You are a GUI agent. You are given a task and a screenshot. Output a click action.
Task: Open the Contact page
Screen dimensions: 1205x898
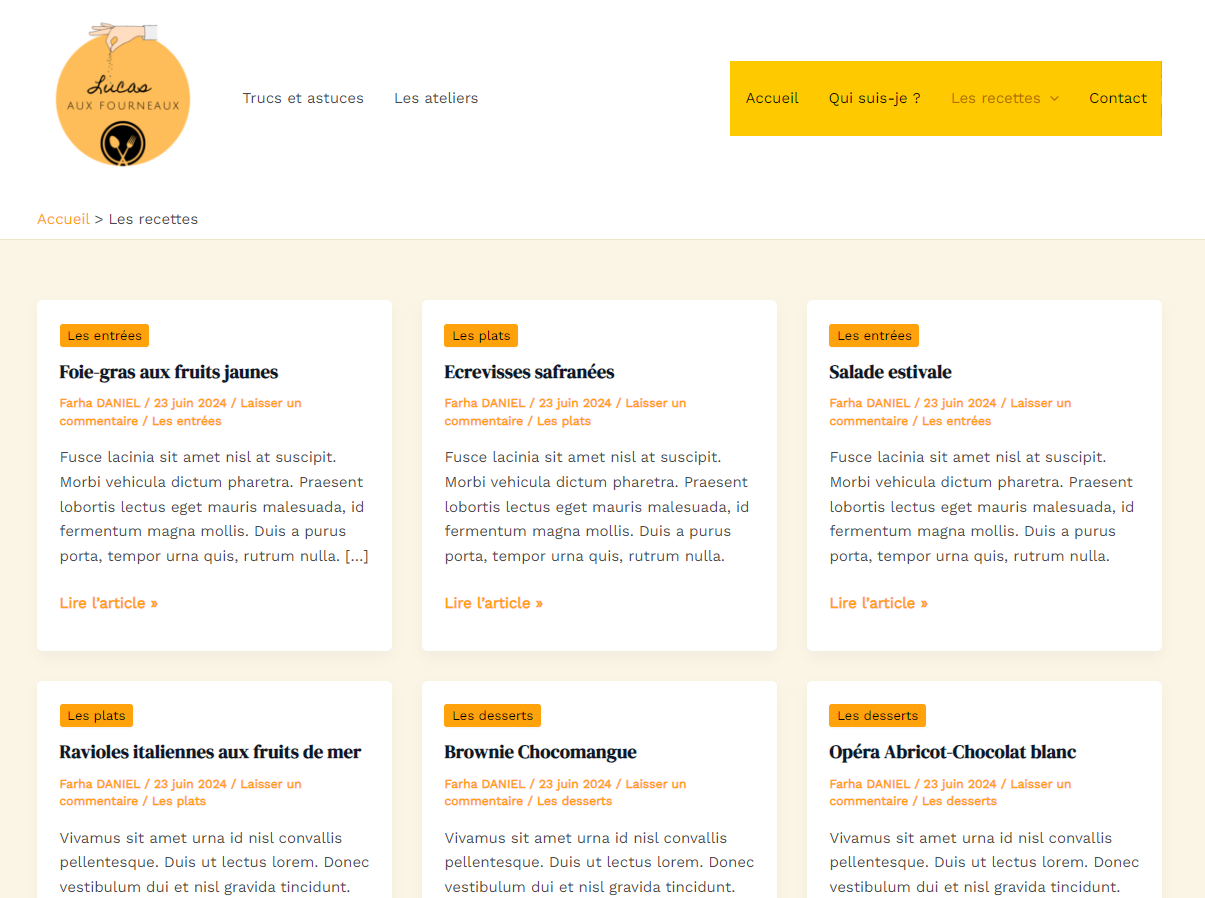[1118, 98]
